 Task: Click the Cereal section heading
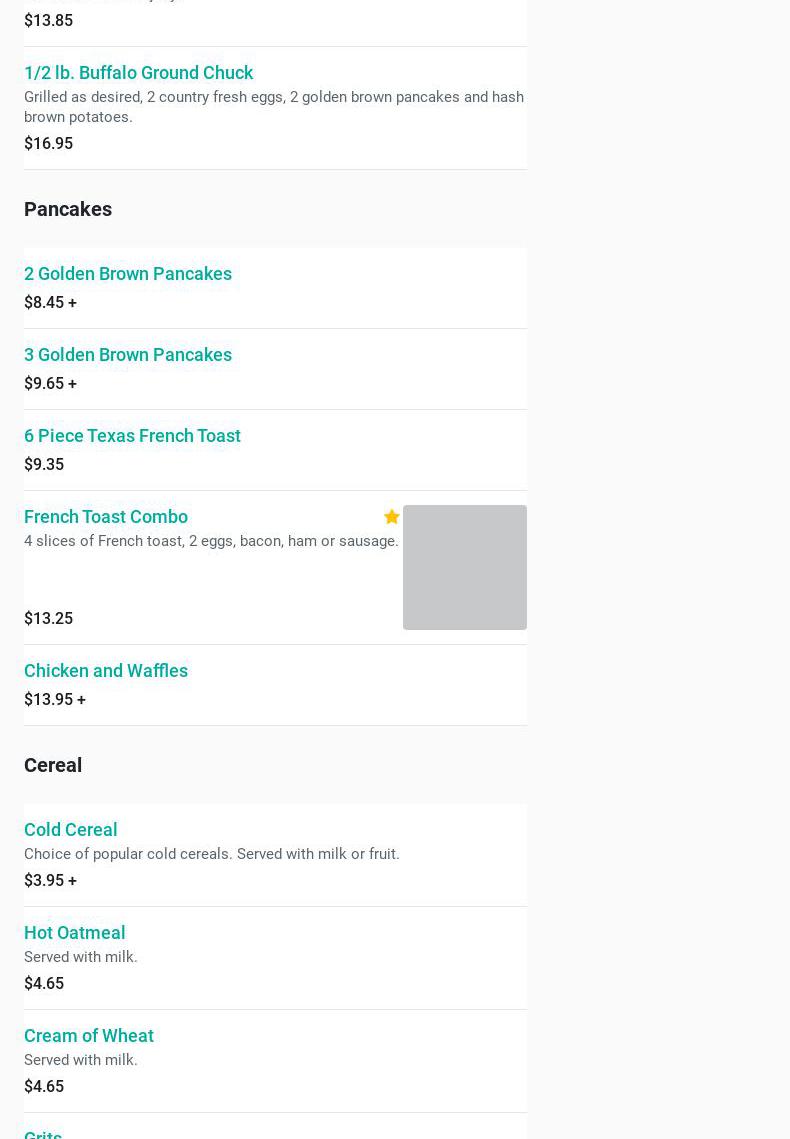coord(53,765)
